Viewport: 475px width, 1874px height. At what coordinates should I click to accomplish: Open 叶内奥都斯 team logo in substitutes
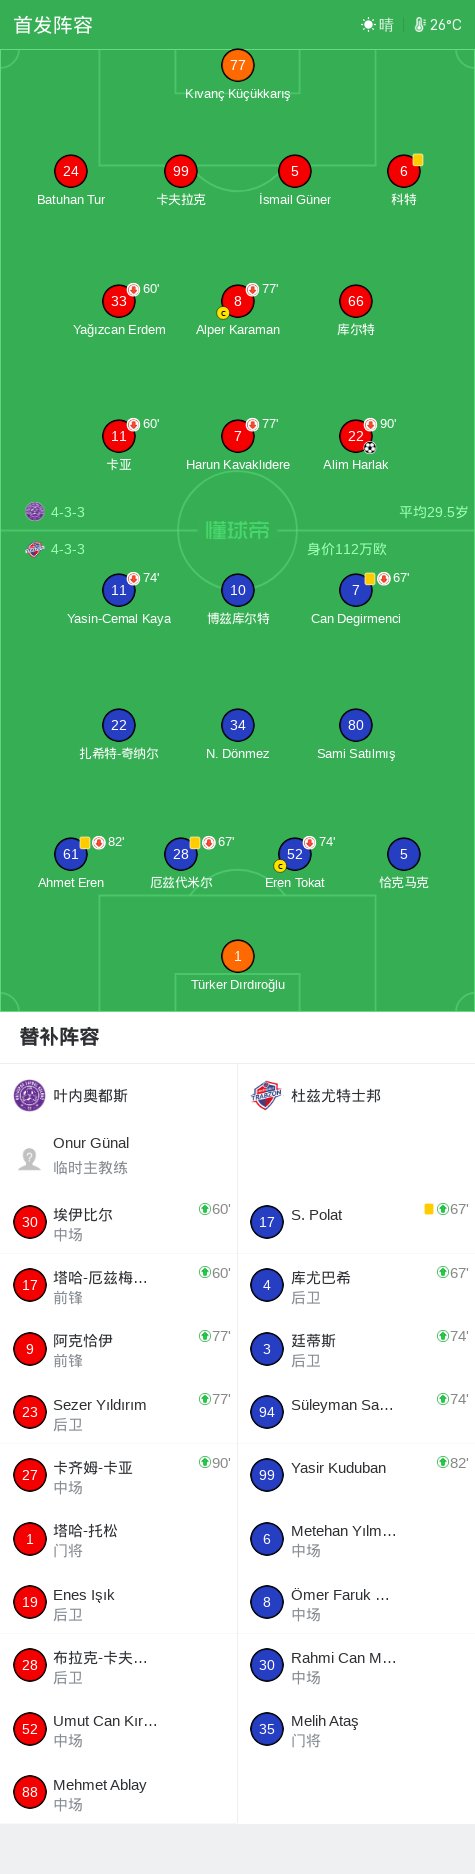[x=30, y=1096]
